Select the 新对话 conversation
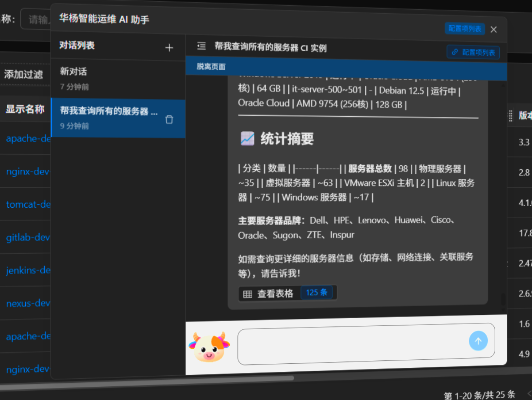Screen dimensions: 532x400 click(x=118, y=79)
